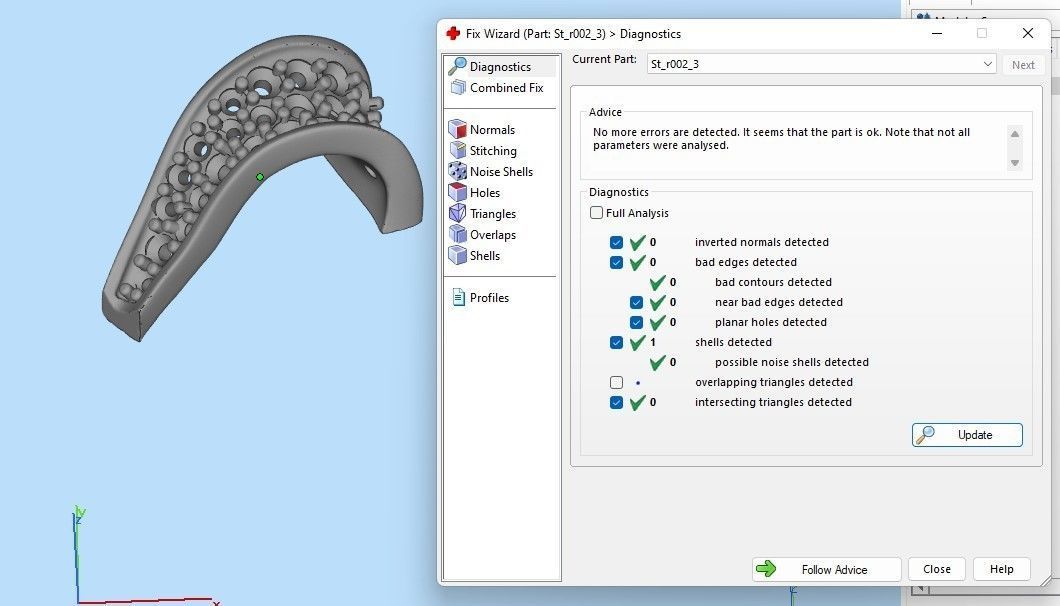The image size is (1060, 606).
Task: Click the Holes cube icon
Action: (458, 192)
